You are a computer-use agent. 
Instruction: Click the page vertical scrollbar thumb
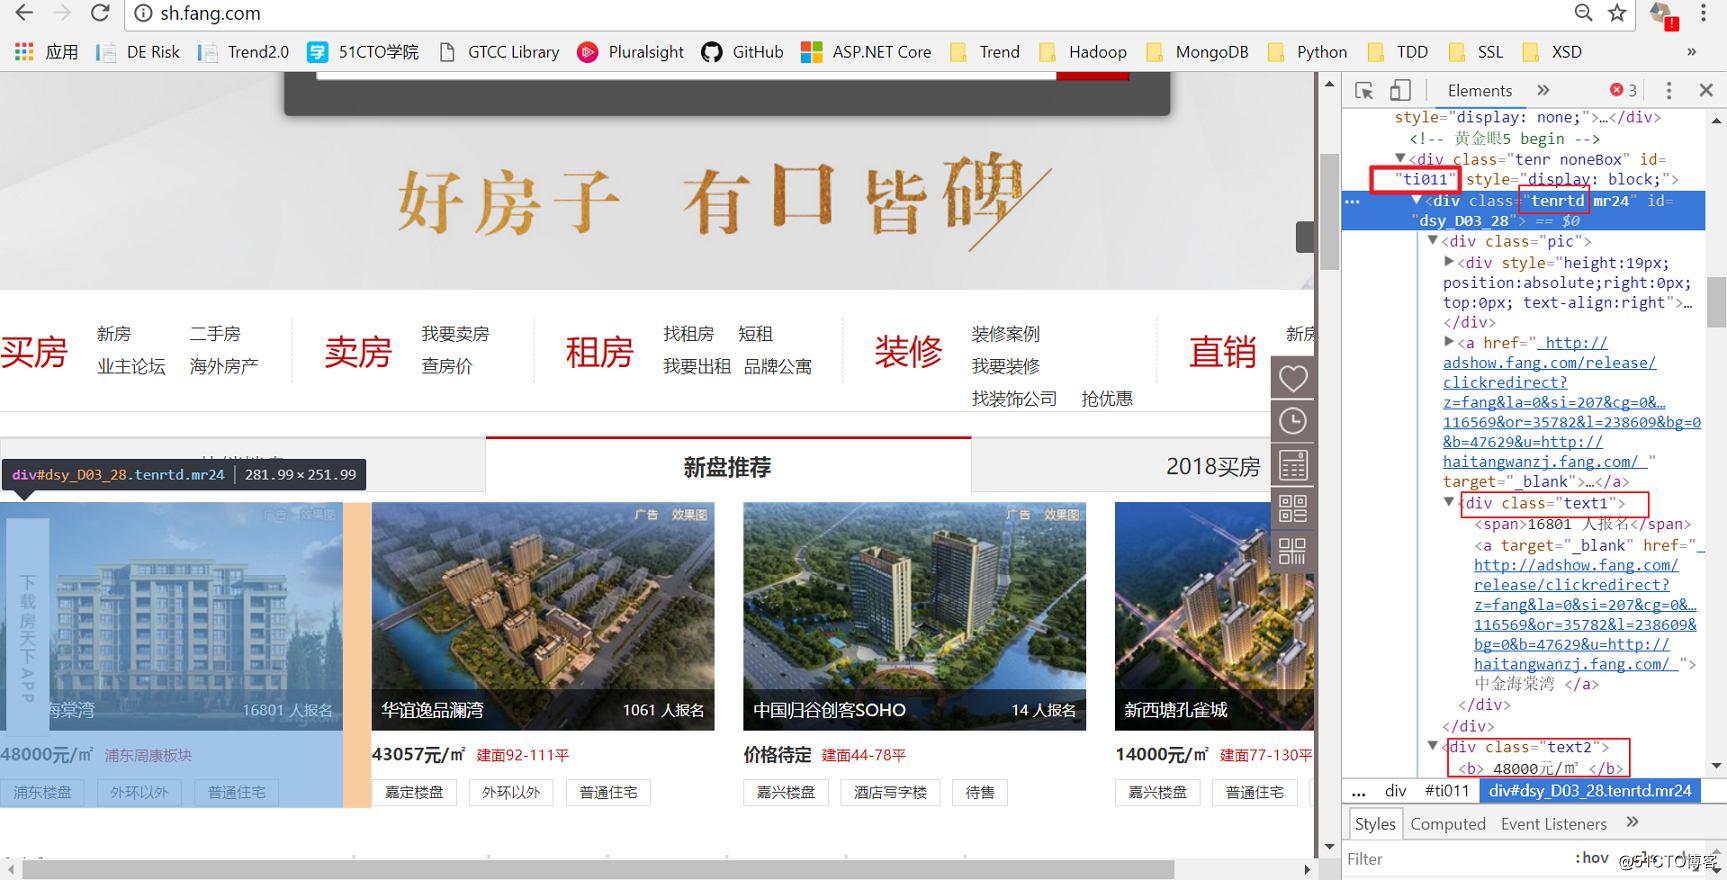pyautogui.click(x=1329, y=212)
